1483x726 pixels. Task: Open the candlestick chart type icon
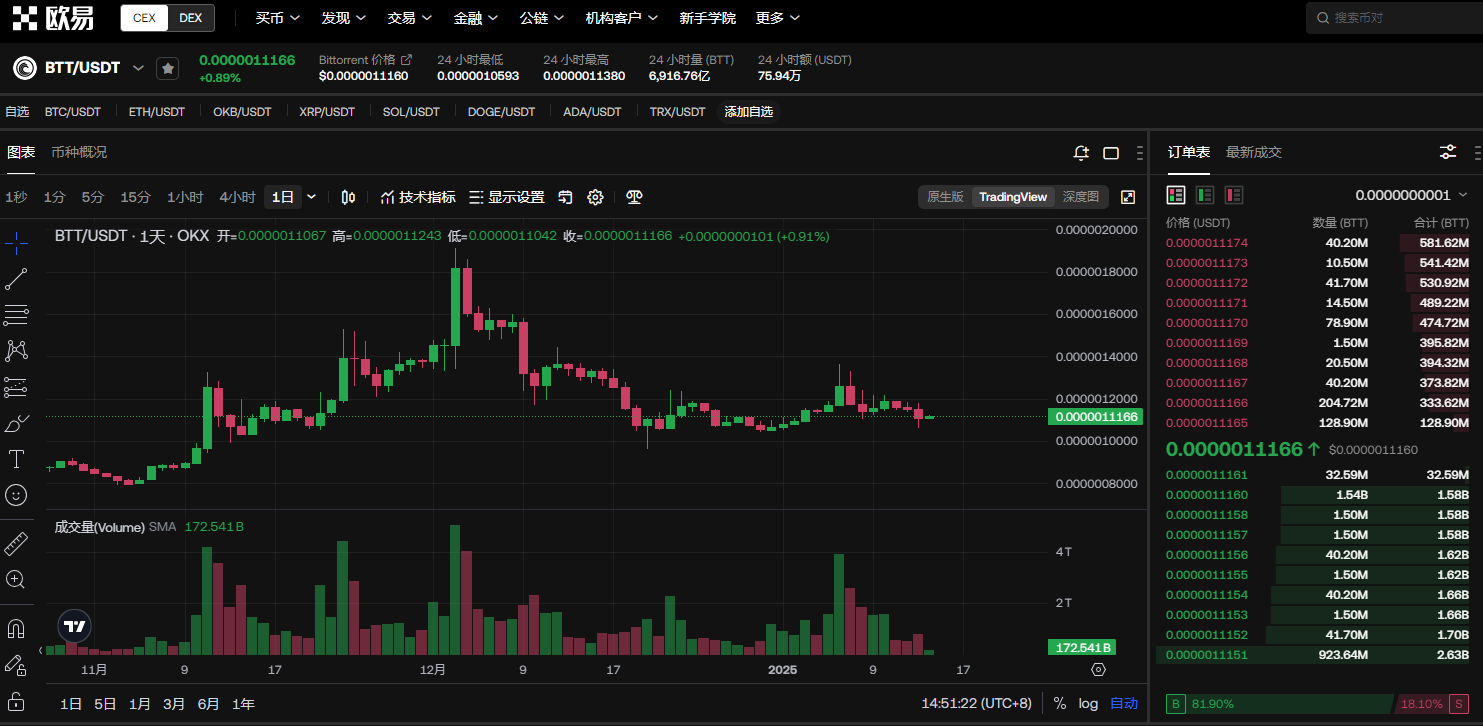(x=348, y=197)
